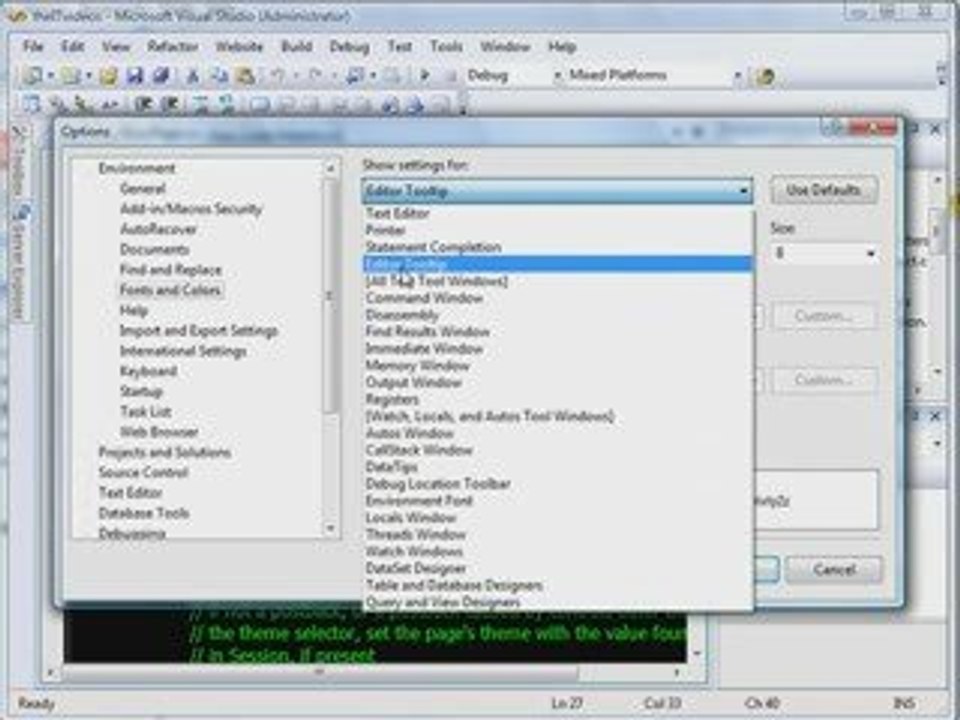Screen dimensions: 960x720
Task: Select DataSet Designer in the list
Action: click(x=557, y=568)
